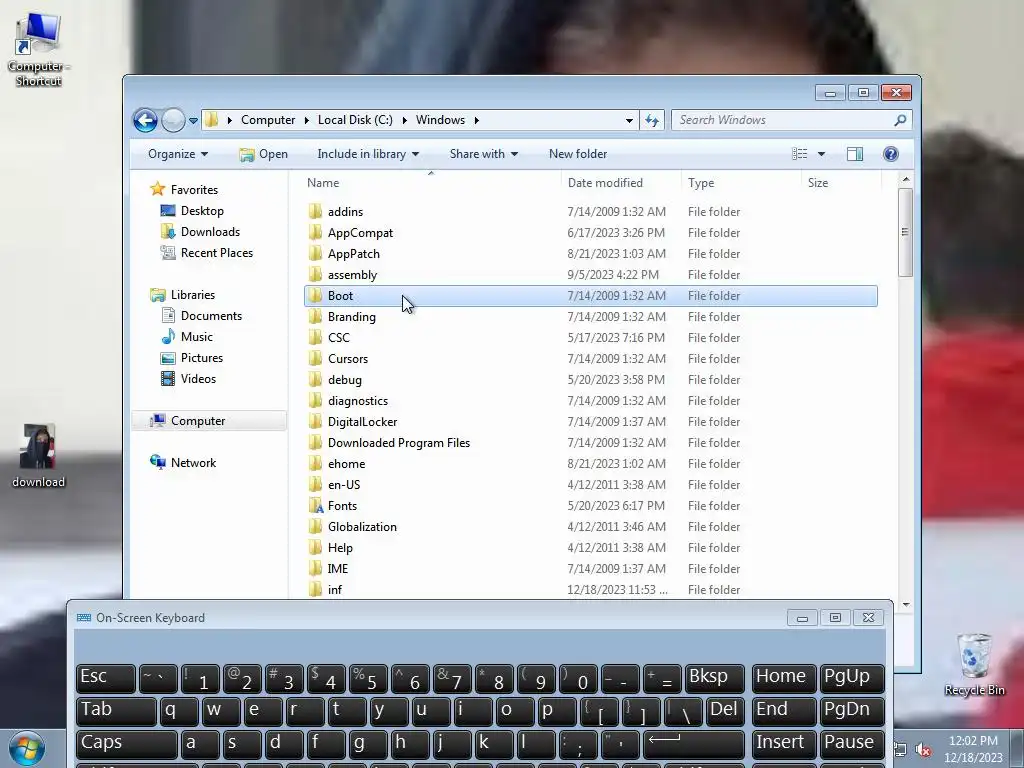Click the Search Windows input field
1024x768 pixels.
click(x=782, y=120)
